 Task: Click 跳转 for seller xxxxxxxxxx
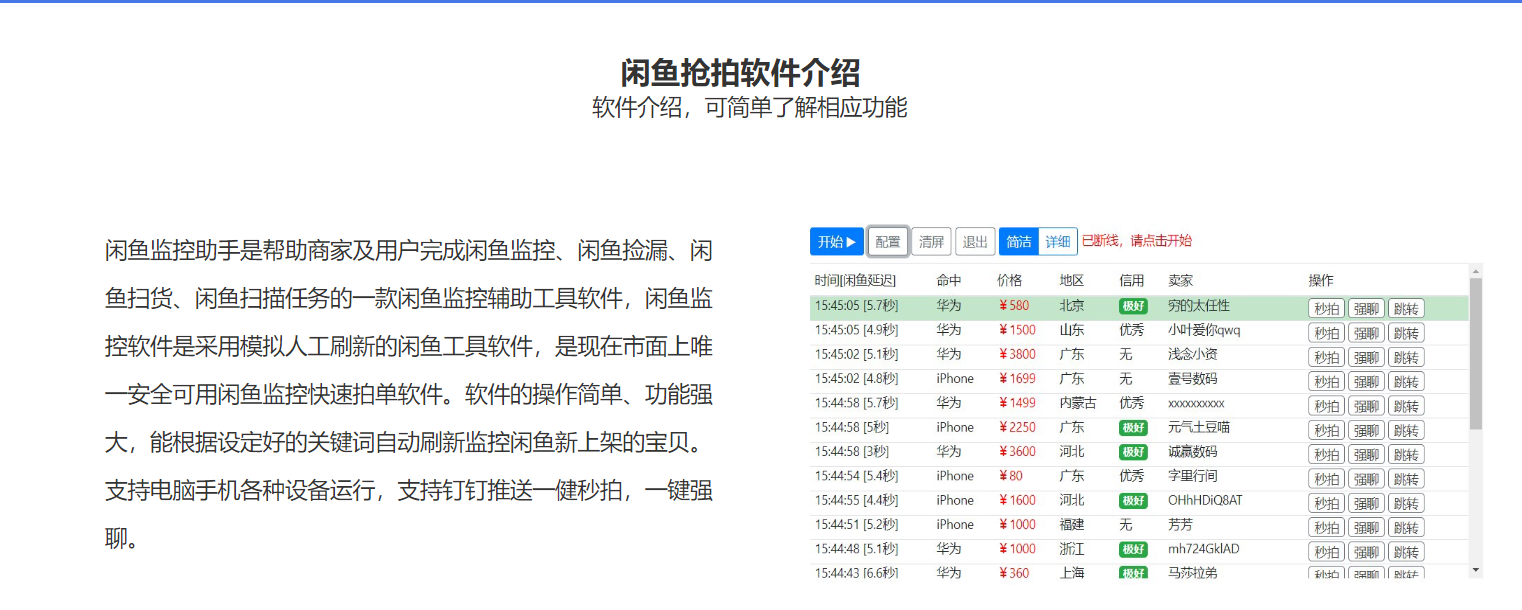[1406, 406]
